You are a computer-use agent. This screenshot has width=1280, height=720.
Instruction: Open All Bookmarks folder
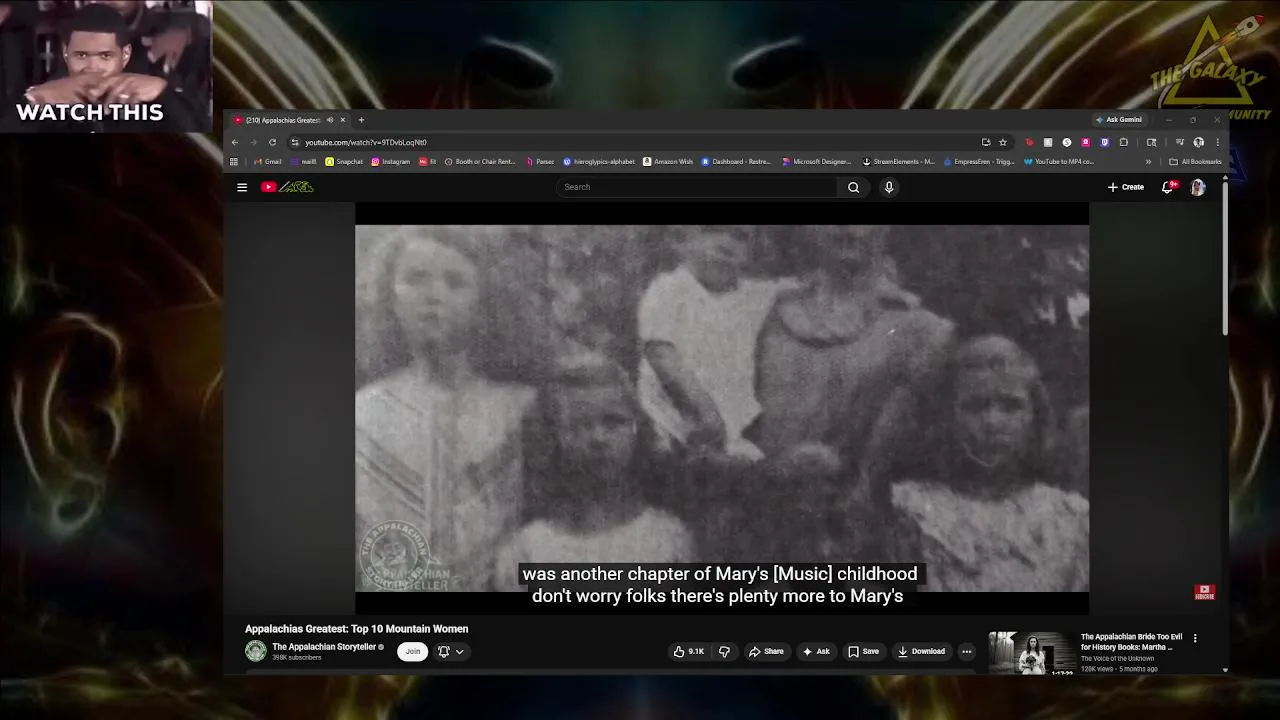pyautogui.click(x=1195, y=161)
